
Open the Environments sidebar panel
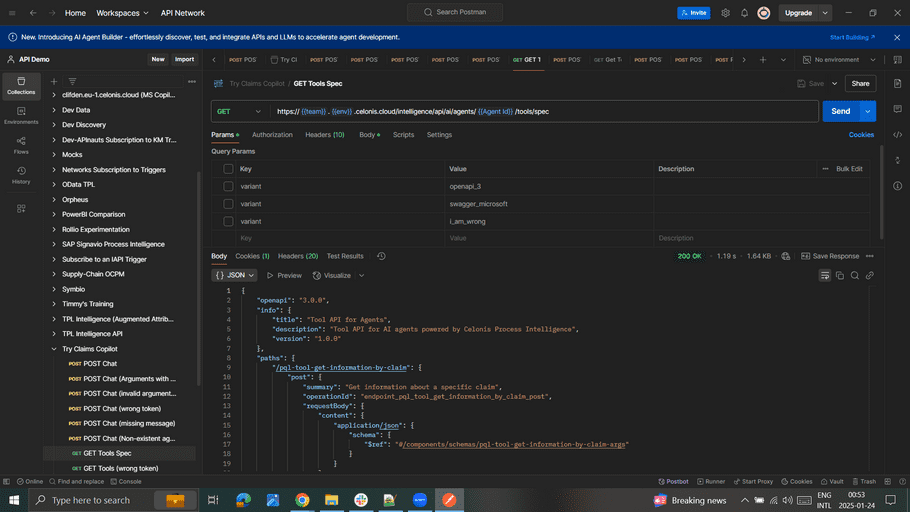(x=21, y=115)
